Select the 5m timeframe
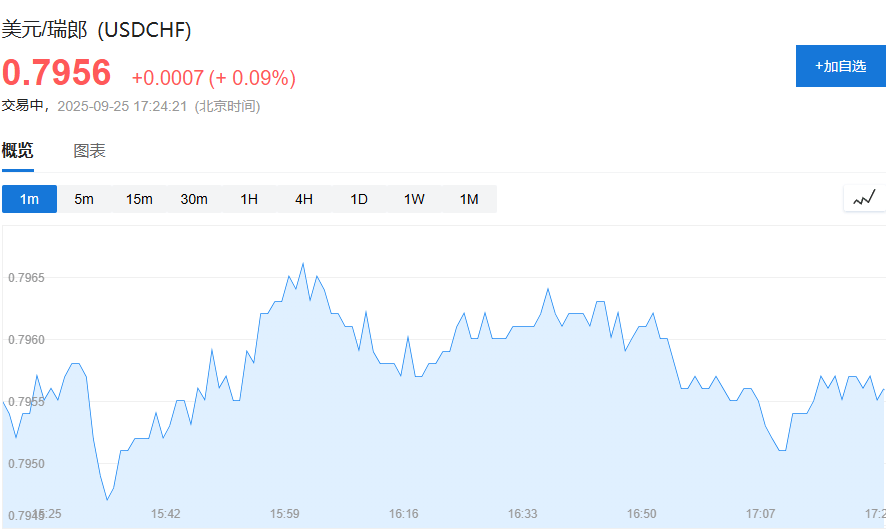Image resolution: width=886 pixels, height=532 pixels. coord(84,199)
